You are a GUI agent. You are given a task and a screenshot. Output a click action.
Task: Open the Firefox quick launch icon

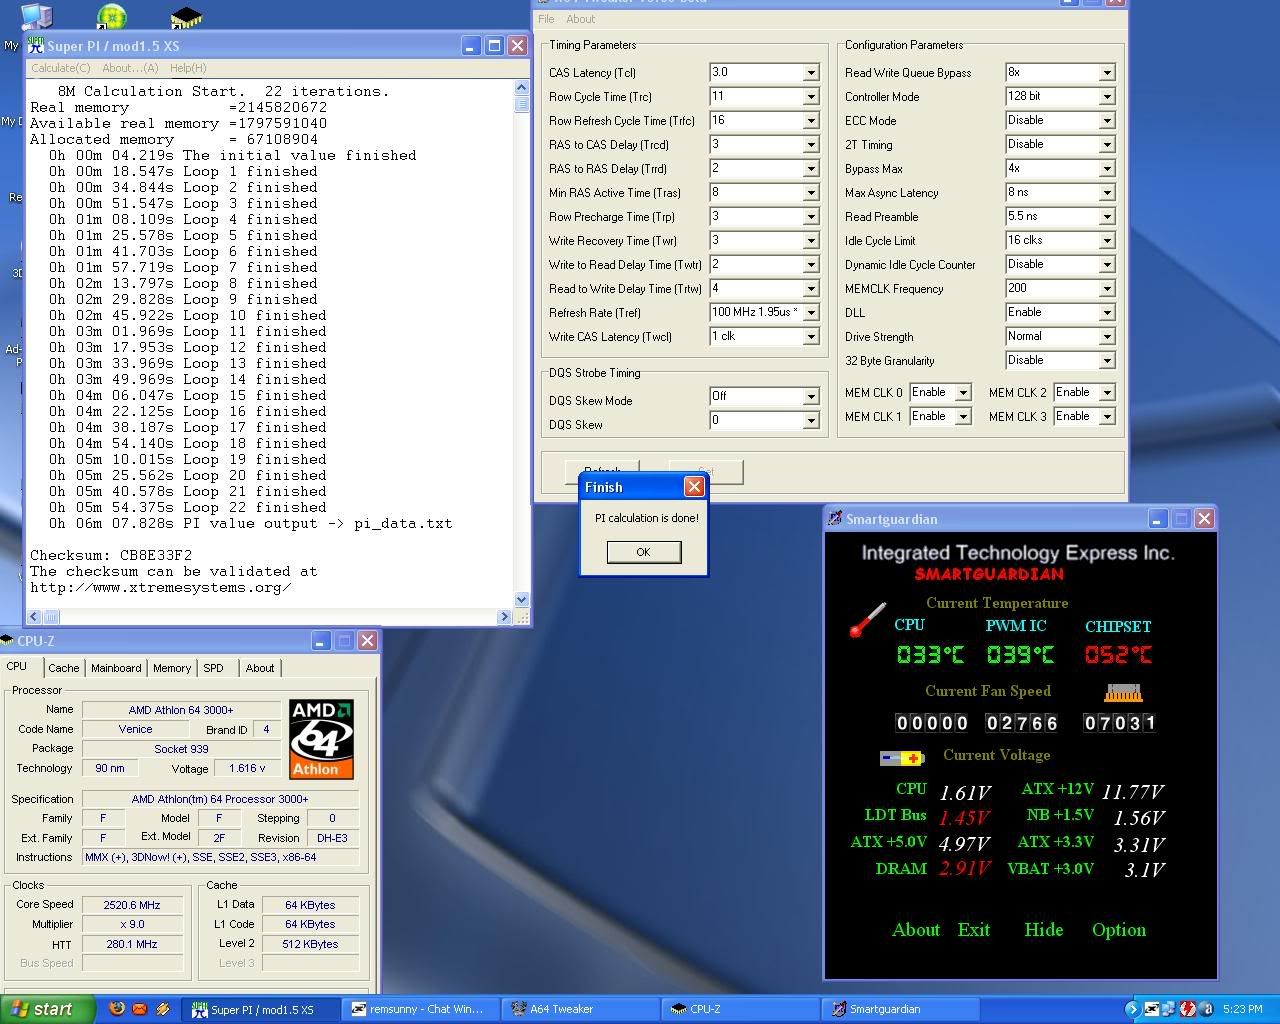tap(116, 1009)
